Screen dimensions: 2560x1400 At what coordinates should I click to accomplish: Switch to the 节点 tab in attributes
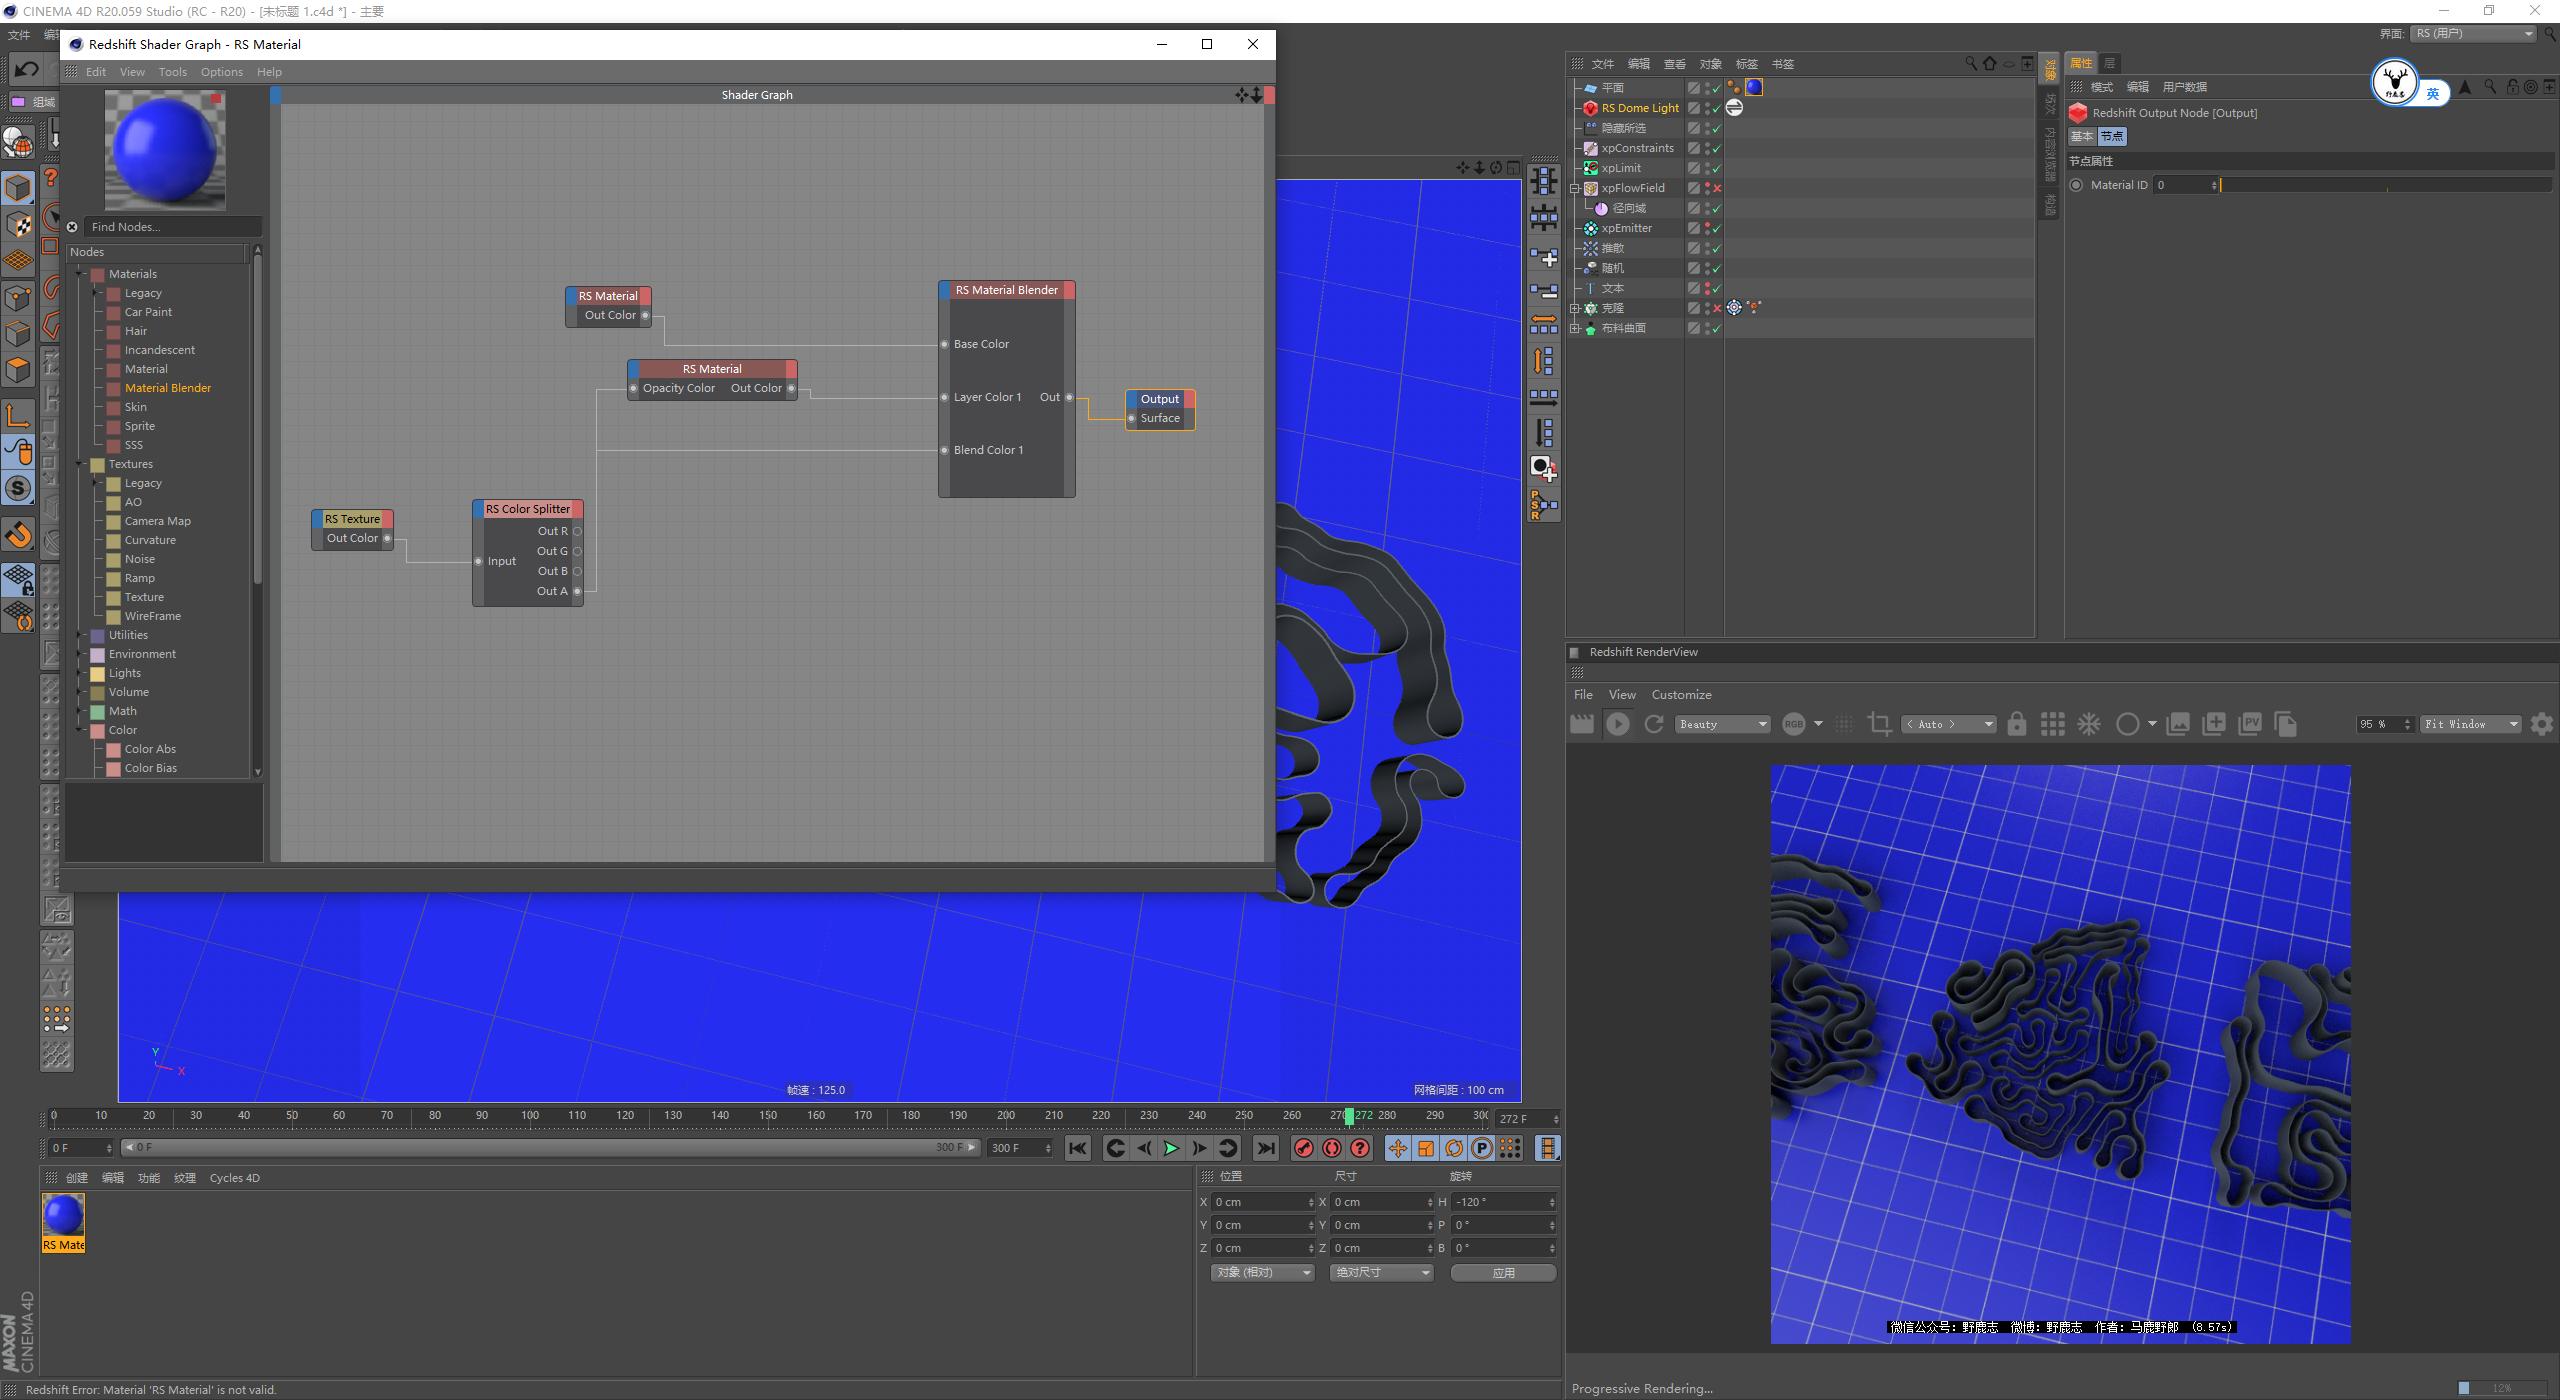tap(2113, 136)
